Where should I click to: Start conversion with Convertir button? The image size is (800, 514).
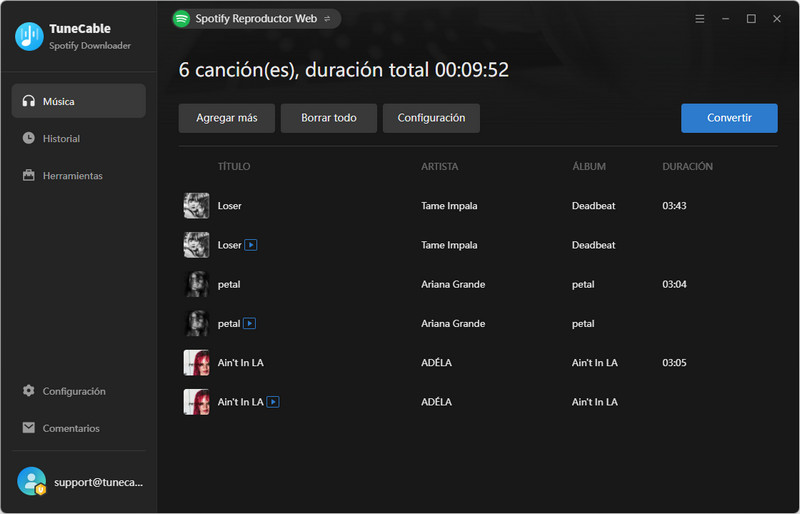[729, 118]
